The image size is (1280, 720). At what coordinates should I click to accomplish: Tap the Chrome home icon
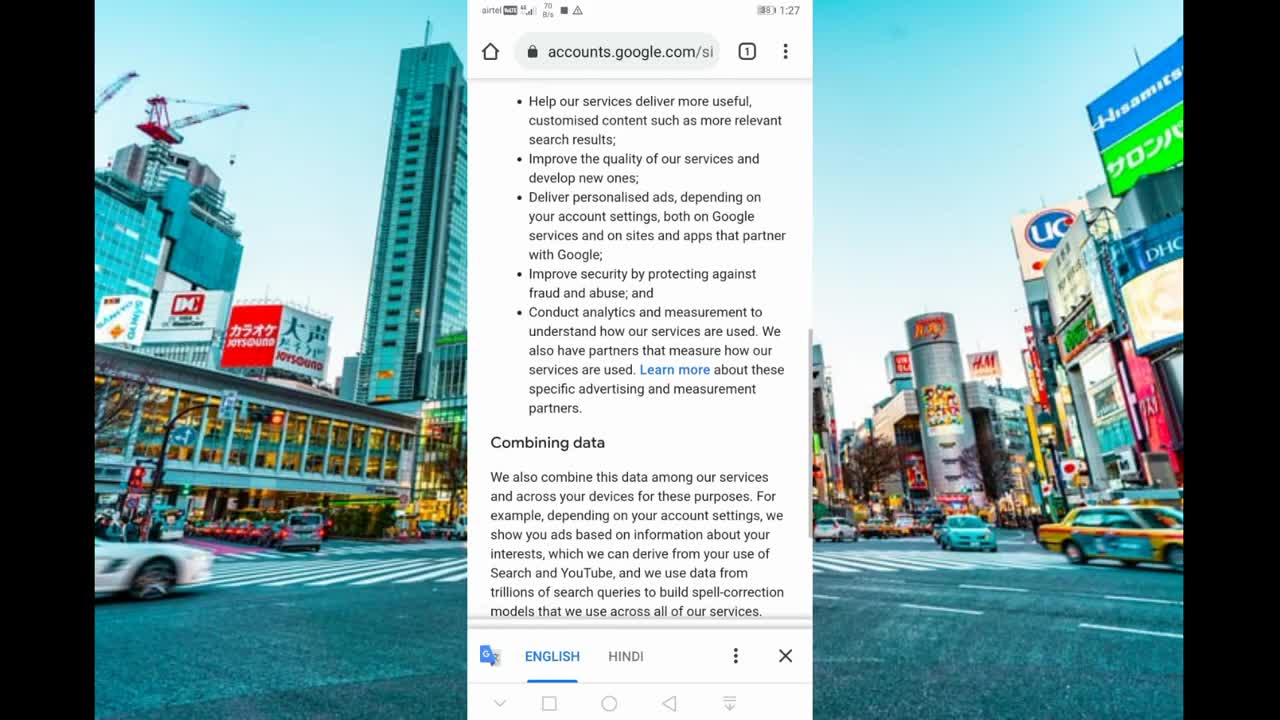click(x=490, y=52)
